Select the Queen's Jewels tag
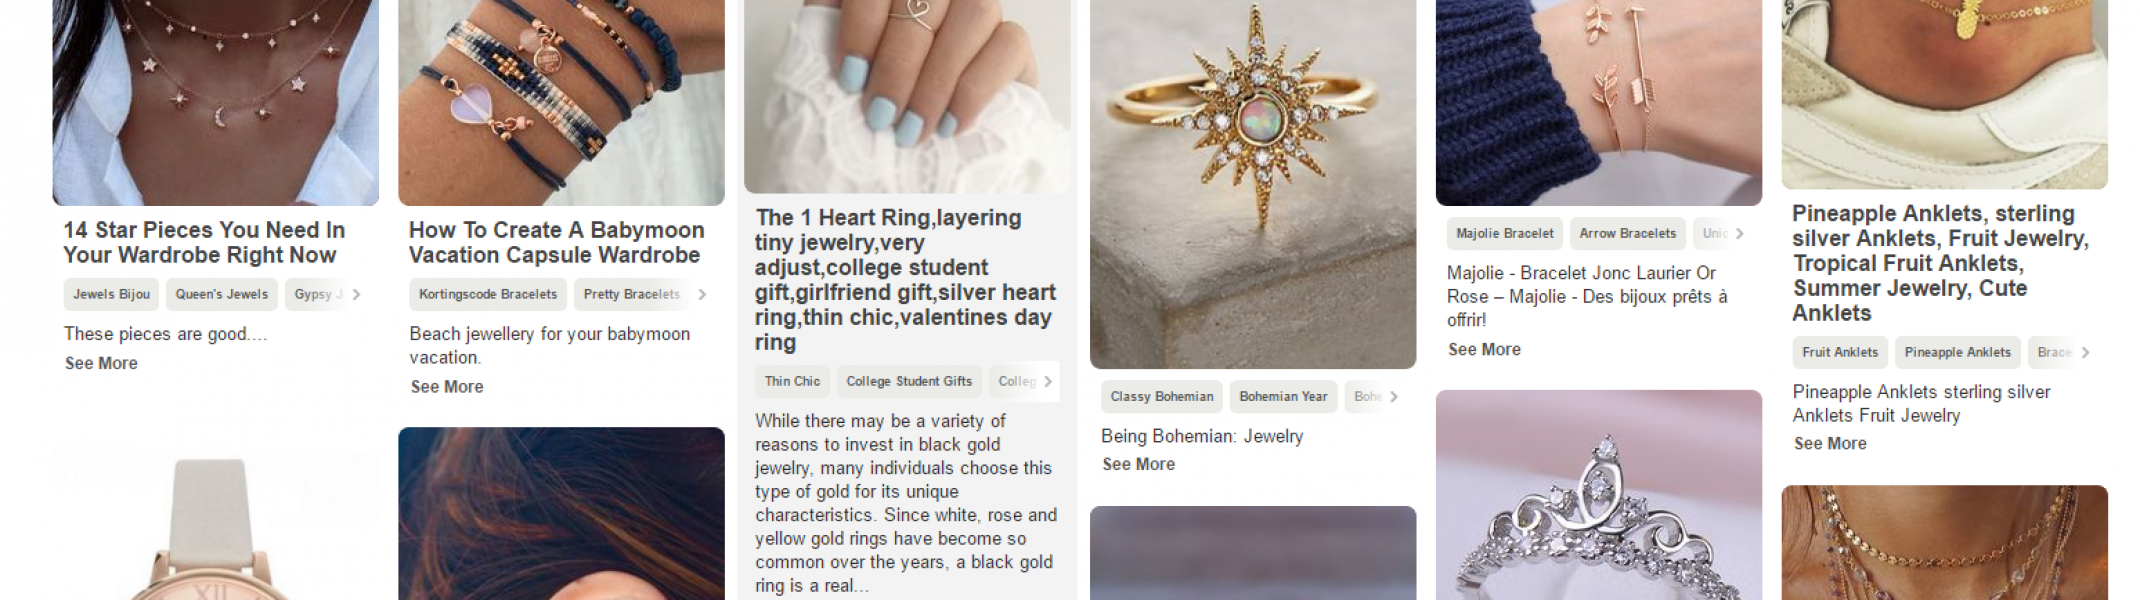Viewport: 2140px width, 600px height. [222, 294]
